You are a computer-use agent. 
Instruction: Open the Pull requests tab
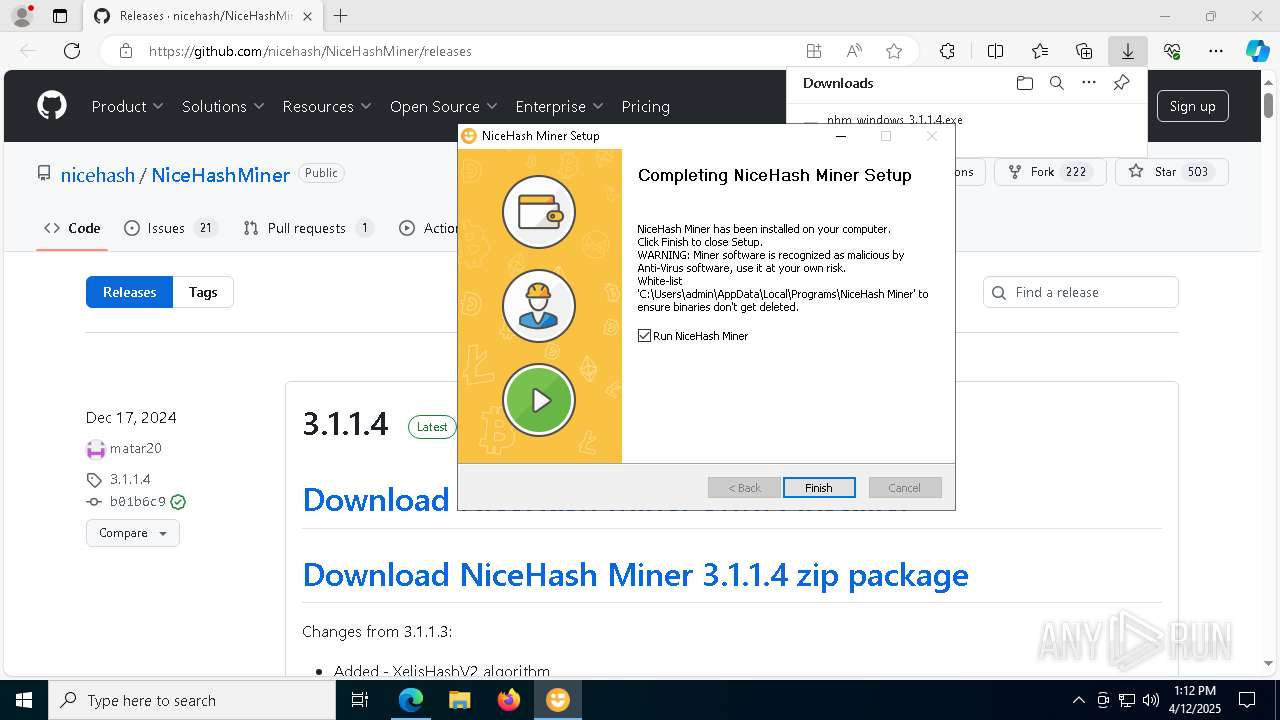(308, 228)
